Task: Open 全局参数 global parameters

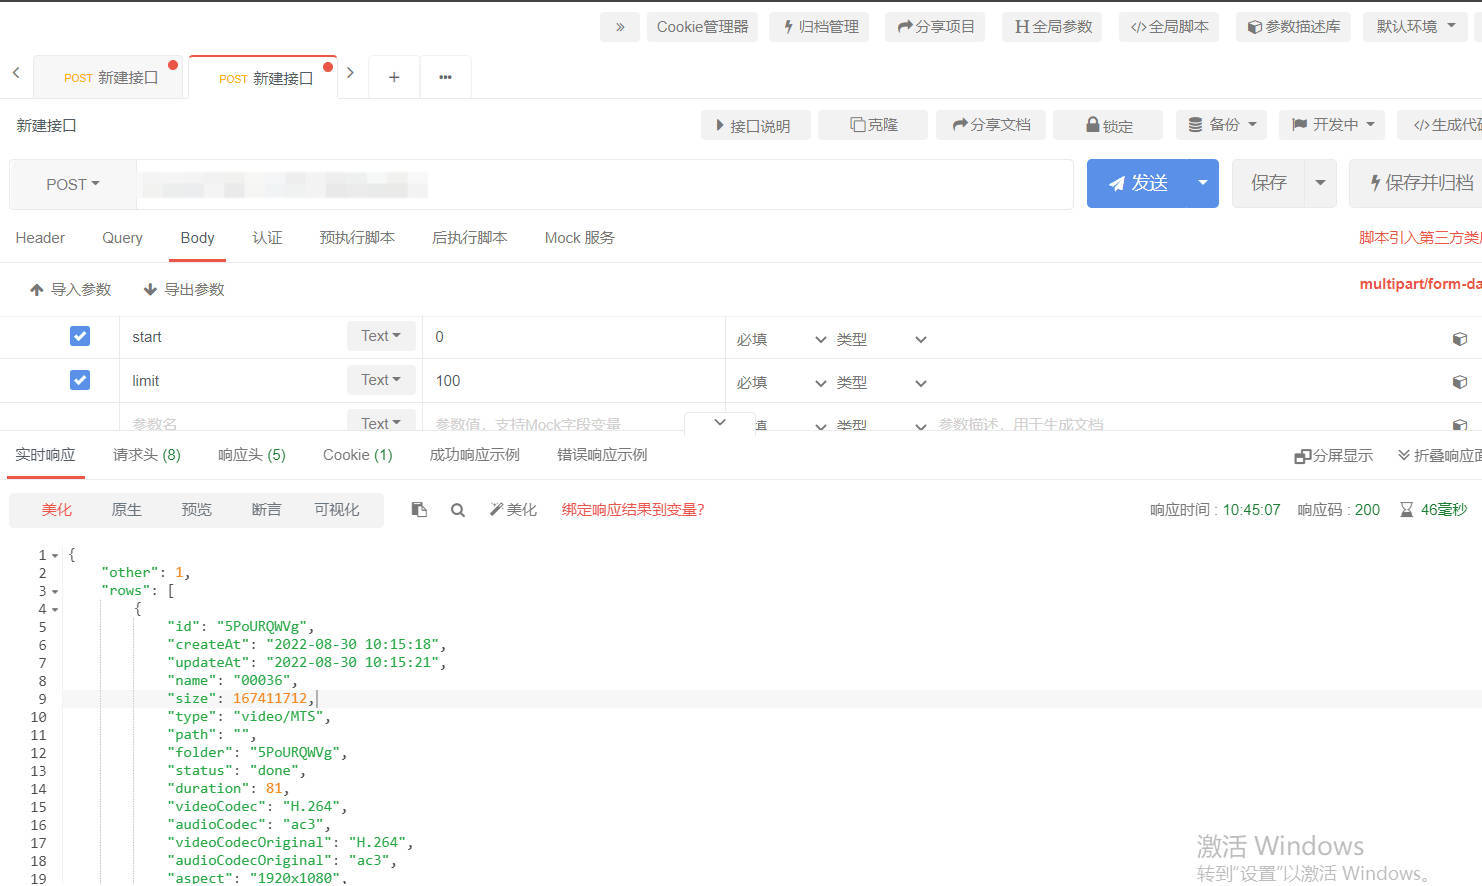Action: [x=1052, y=27]
